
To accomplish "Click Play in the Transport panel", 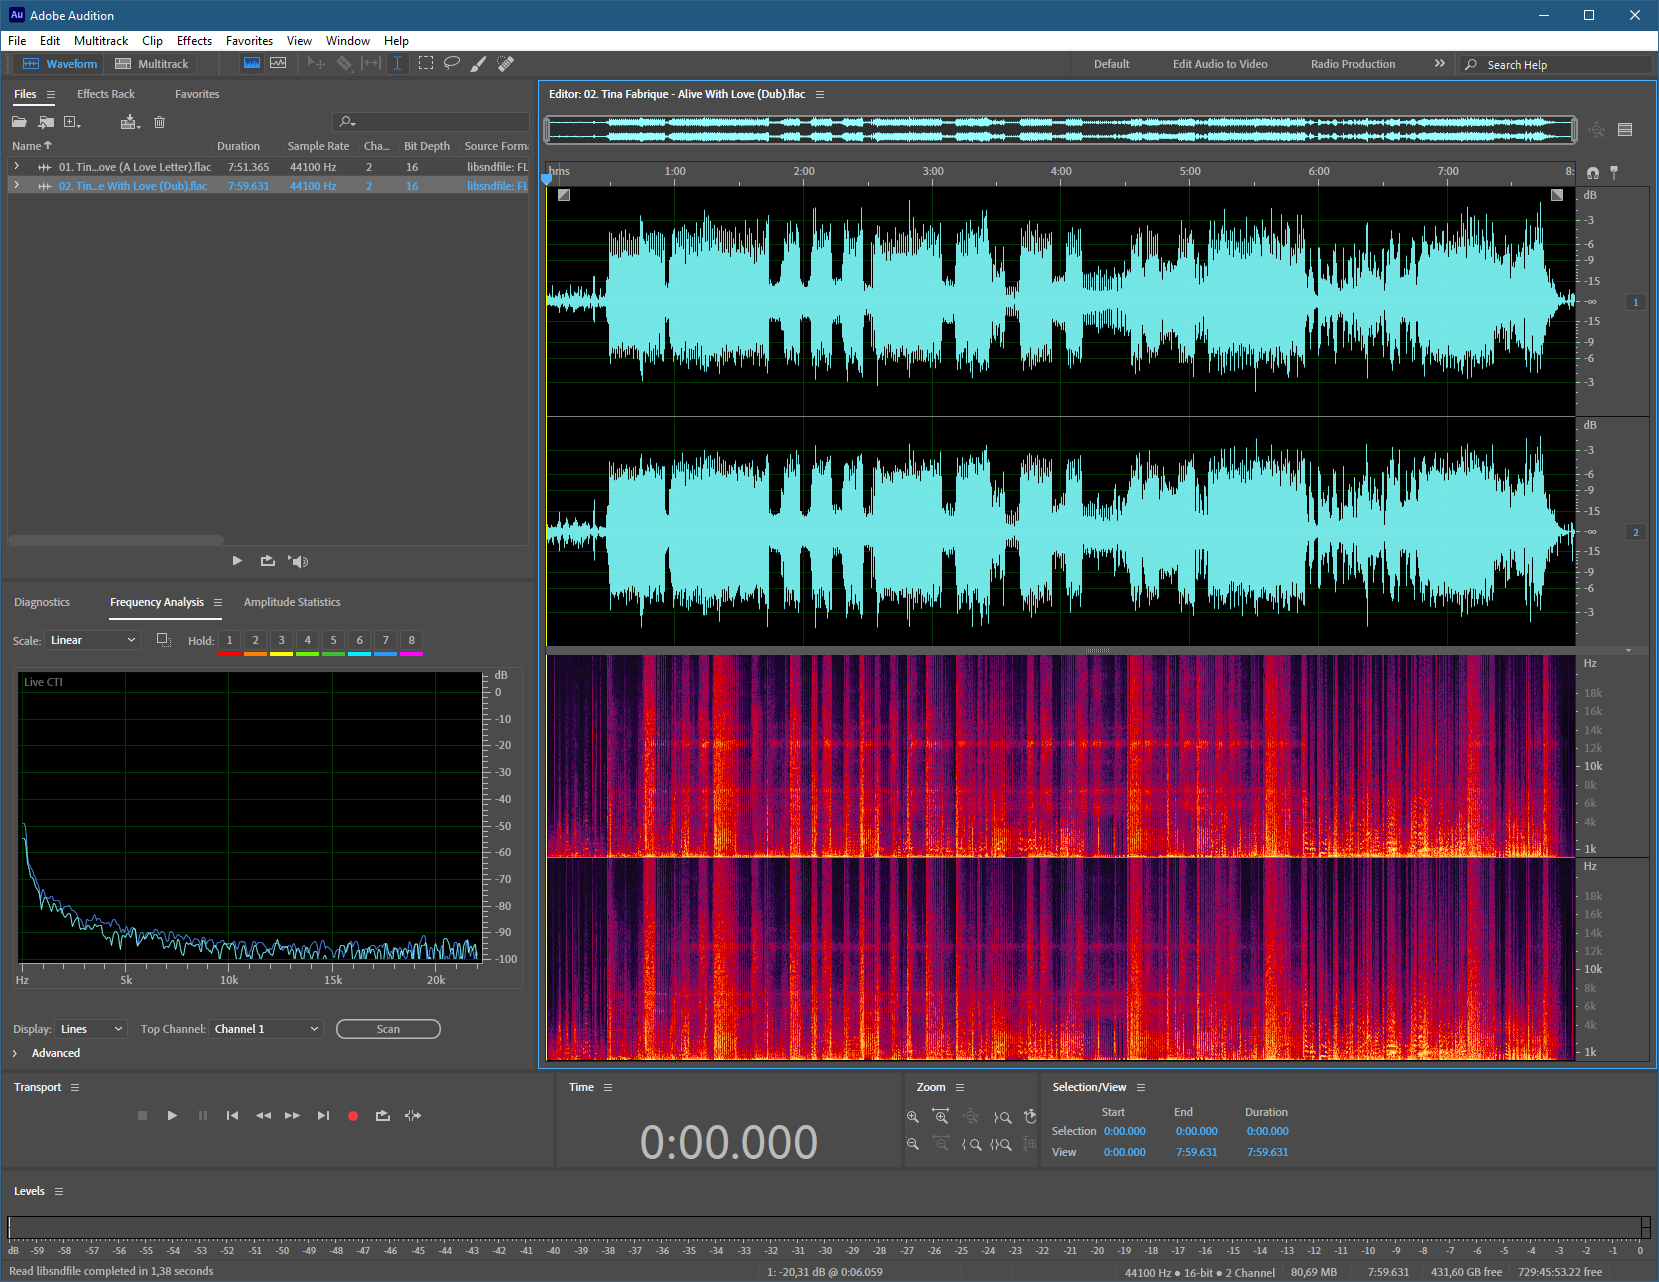I will 172,1116.
